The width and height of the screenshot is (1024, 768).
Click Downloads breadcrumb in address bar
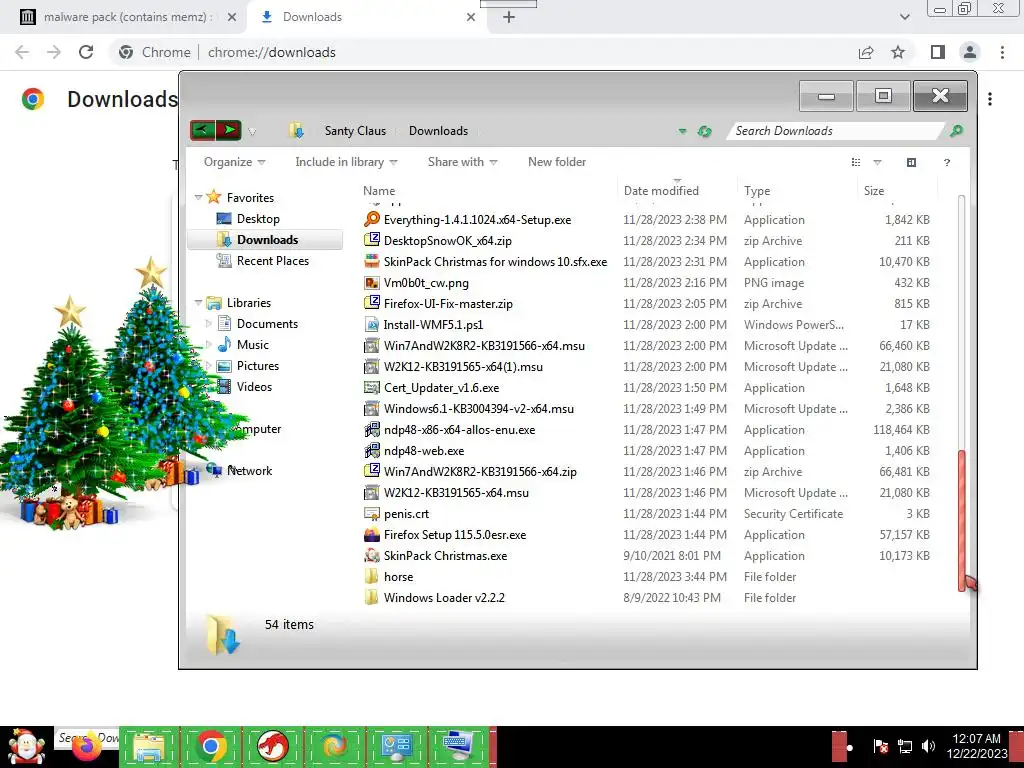click(x=438, y=131)
